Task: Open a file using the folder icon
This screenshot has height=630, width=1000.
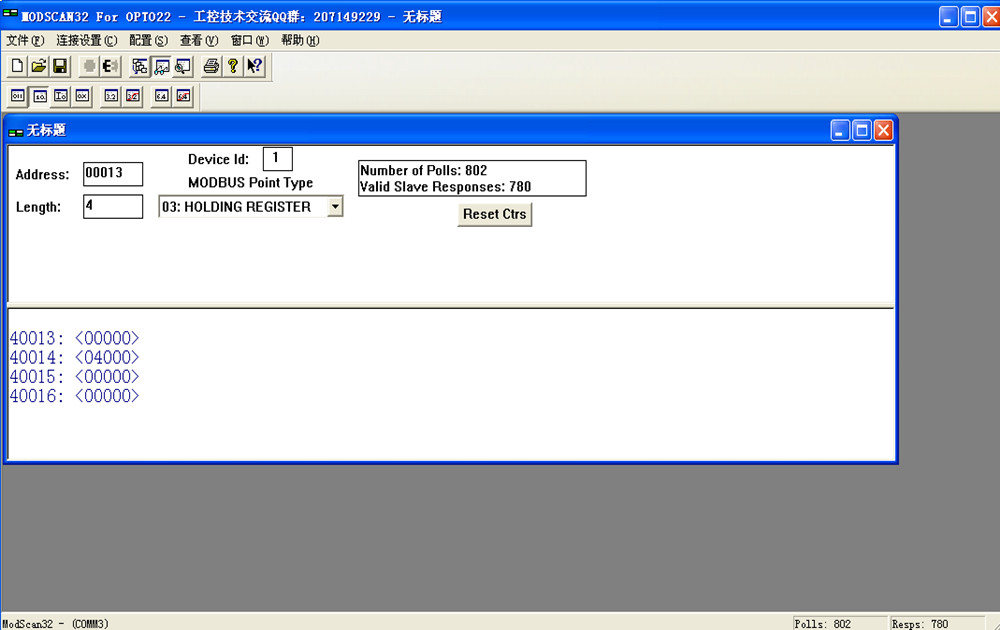Action: pos(38,67)
